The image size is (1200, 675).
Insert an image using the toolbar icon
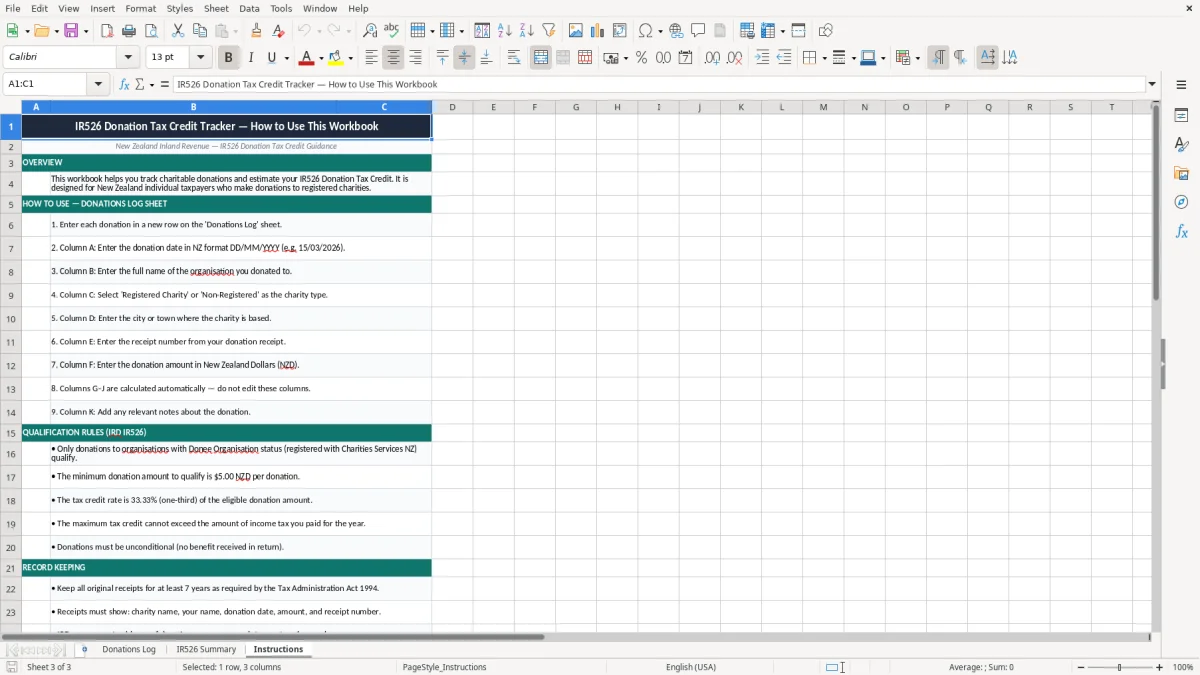576,31
